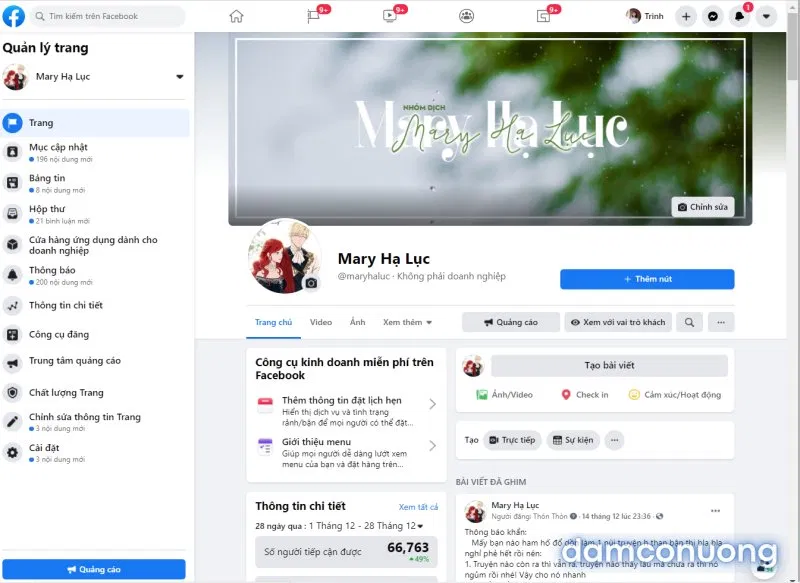The height and width of the screenshot is (583, 800).
Task: Expand the Xem thêm tab dropdown
Action: tap(407, 322)
